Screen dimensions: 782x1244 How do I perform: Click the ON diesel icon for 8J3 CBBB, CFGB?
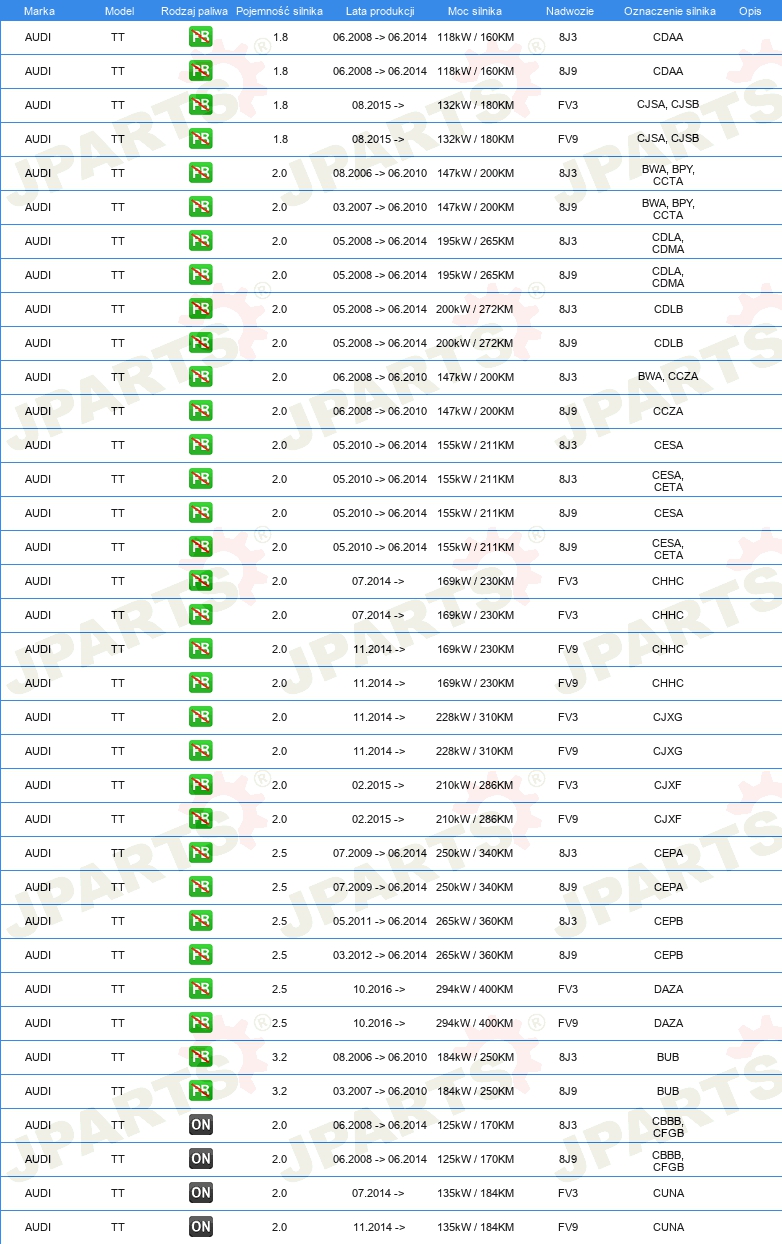201,1125
